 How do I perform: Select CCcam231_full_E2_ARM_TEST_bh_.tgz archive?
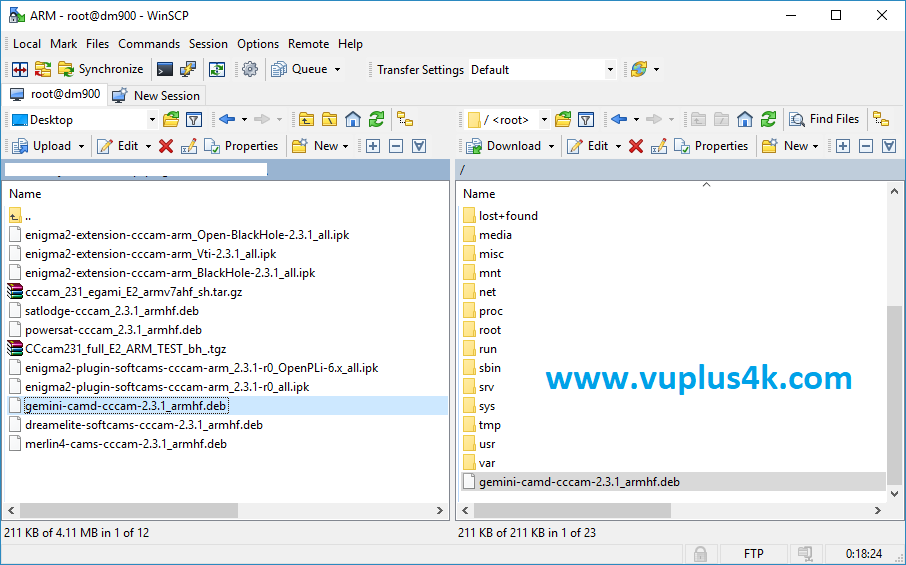(125, 349)
